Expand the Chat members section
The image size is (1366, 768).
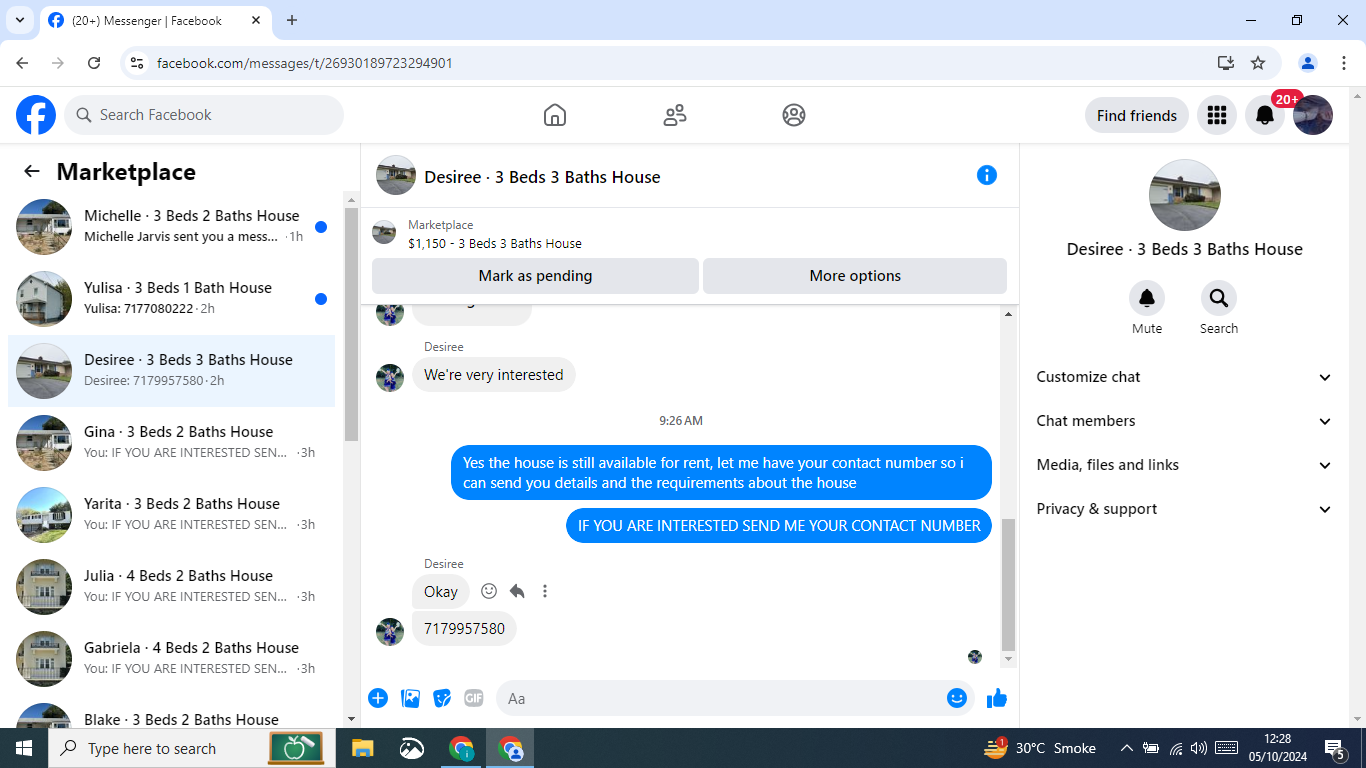pyautogui.click(x=1184, y=421)
